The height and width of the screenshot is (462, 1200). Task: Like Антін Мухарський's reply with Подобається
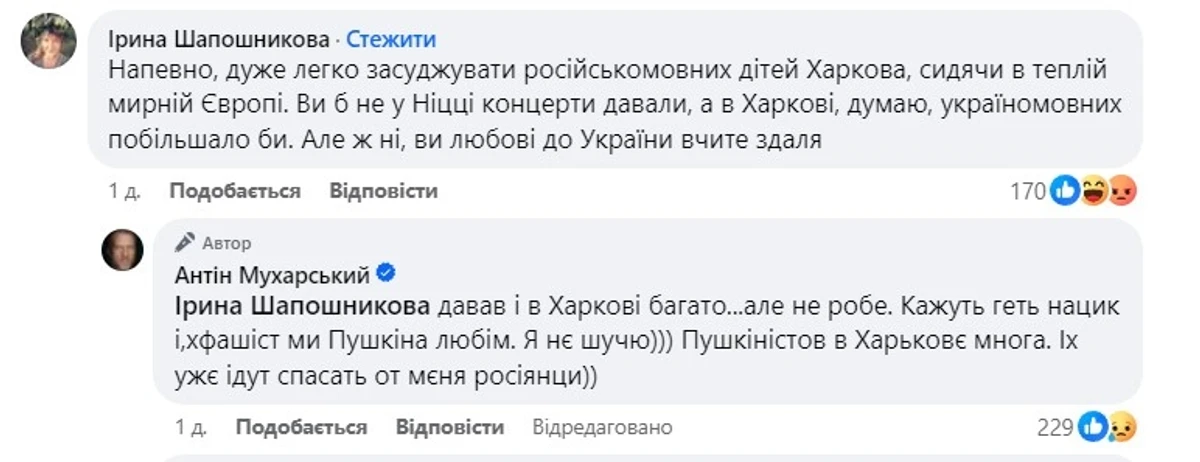pyautogui.click(x=301, y=428)
